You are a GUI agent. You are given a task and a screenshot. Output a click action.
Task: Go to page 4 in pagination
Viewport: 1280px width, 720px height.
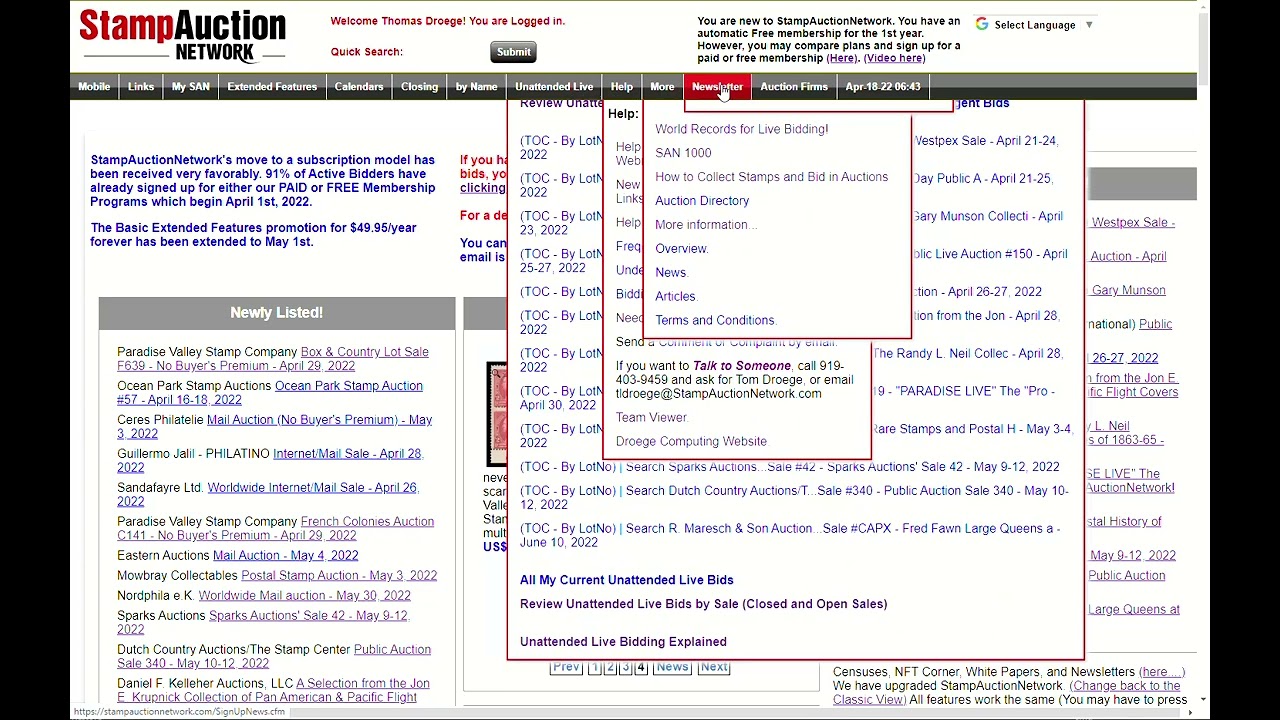point(641,668)
